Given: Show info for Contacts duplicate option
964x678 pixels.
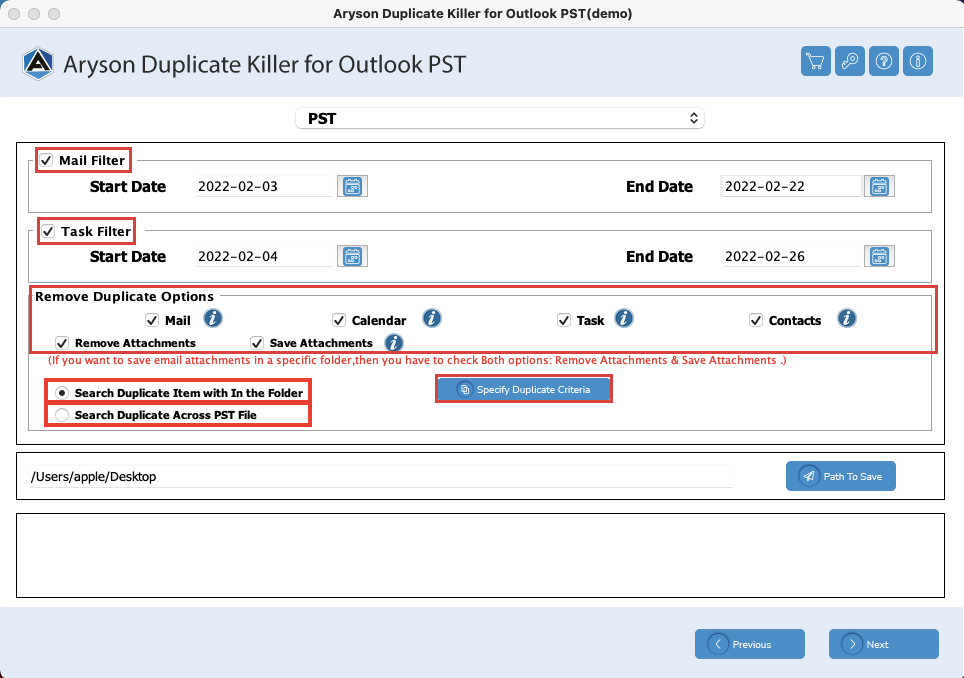Looking at the screenshot, I should tap(847, 318).
